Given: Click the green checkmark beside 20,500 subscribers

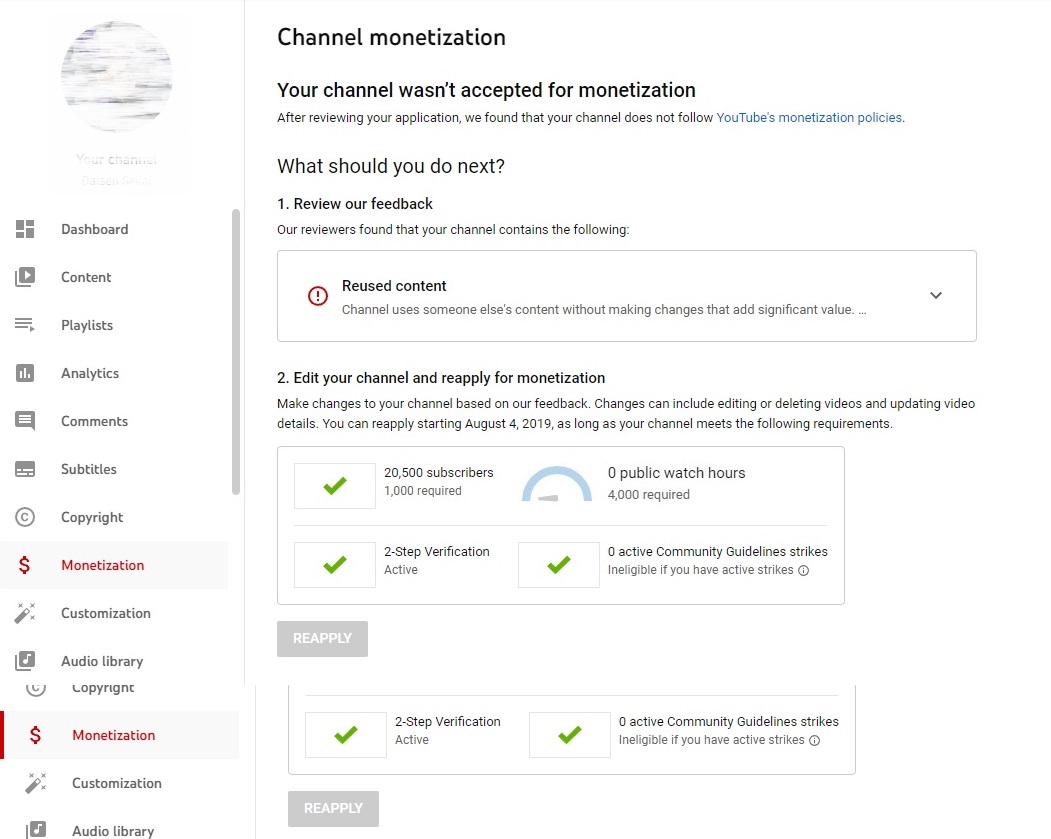Looking at the screenshot, I should pyautogui.click(x=334, y=485).
